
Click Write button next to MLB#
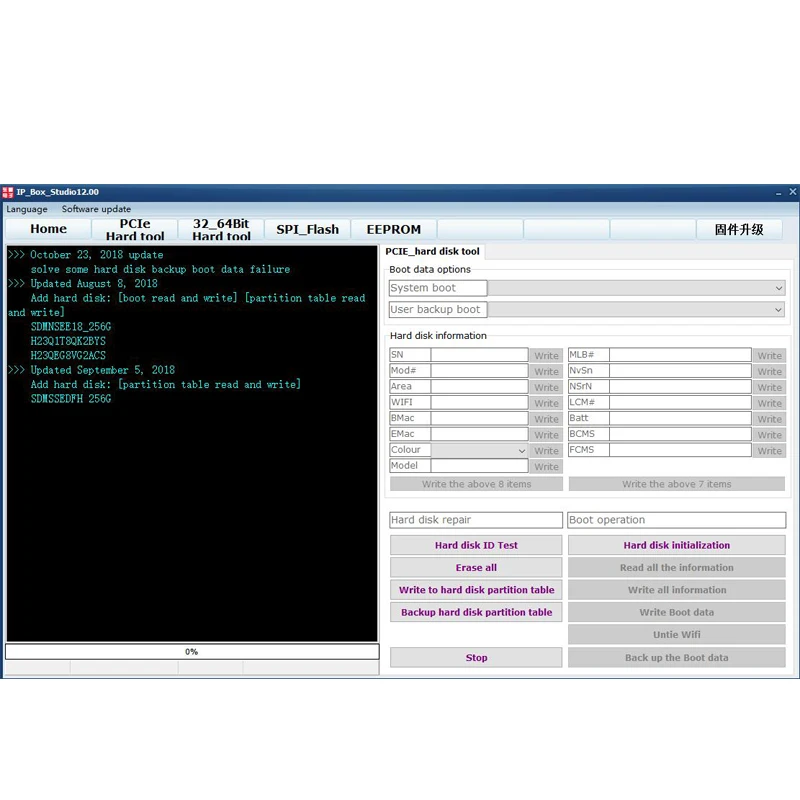pos(769,356)
